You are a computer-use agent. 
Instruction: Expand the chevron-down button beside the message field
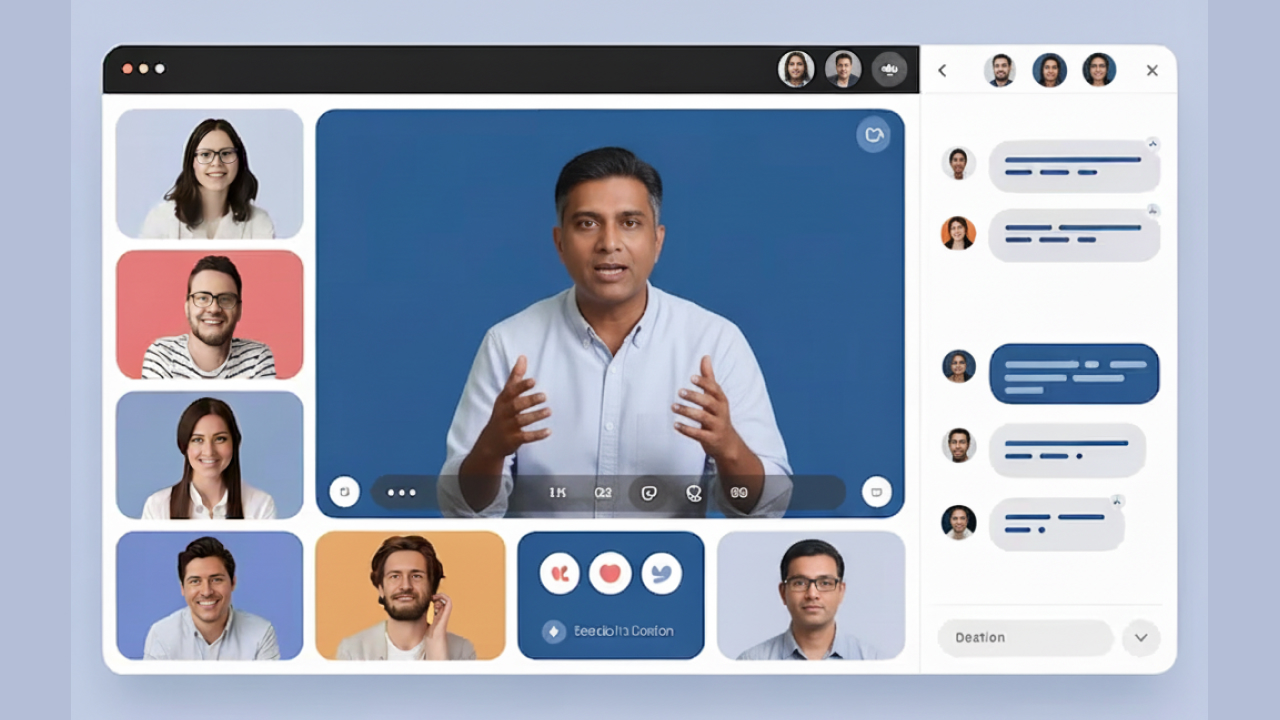1140,637
